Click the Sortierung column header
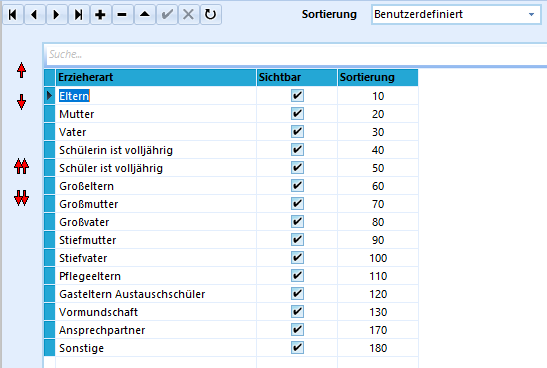The width and height of the screenshot is (547, 368). tap(377, 77)
